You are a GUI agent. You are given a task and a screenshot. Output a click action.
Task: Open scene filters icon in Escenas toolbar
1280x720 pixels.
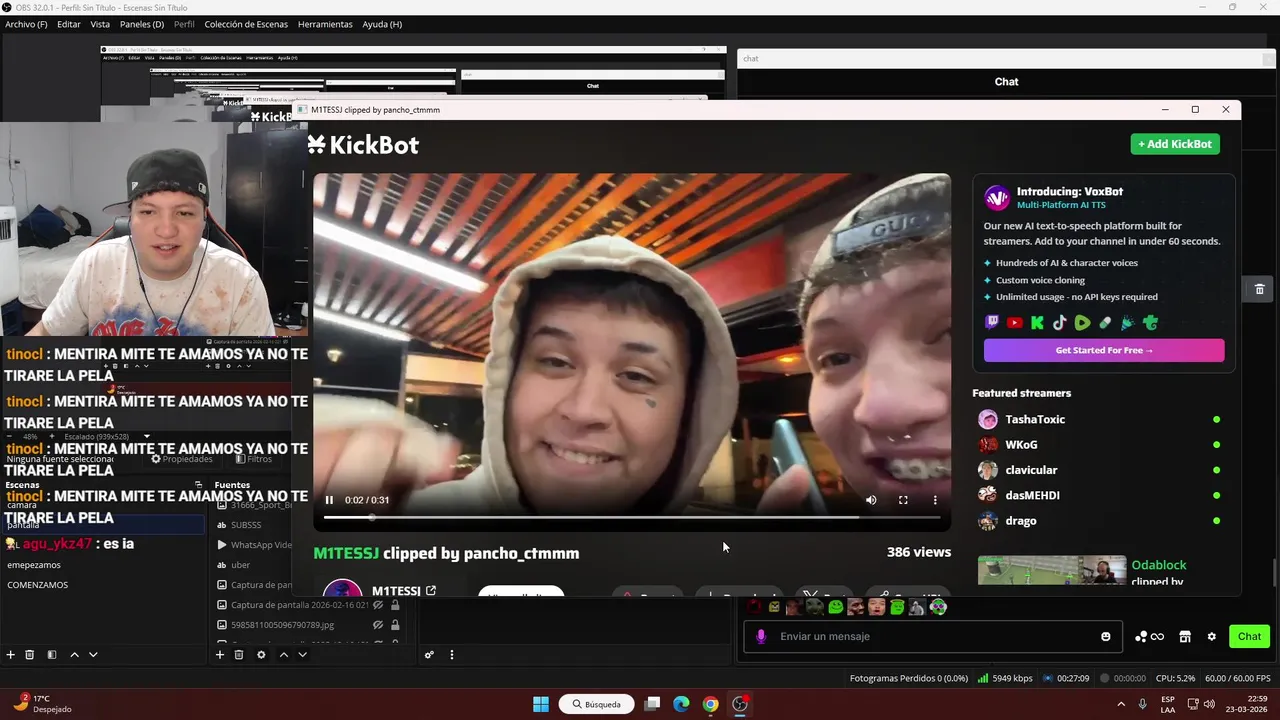pos(51,655)
